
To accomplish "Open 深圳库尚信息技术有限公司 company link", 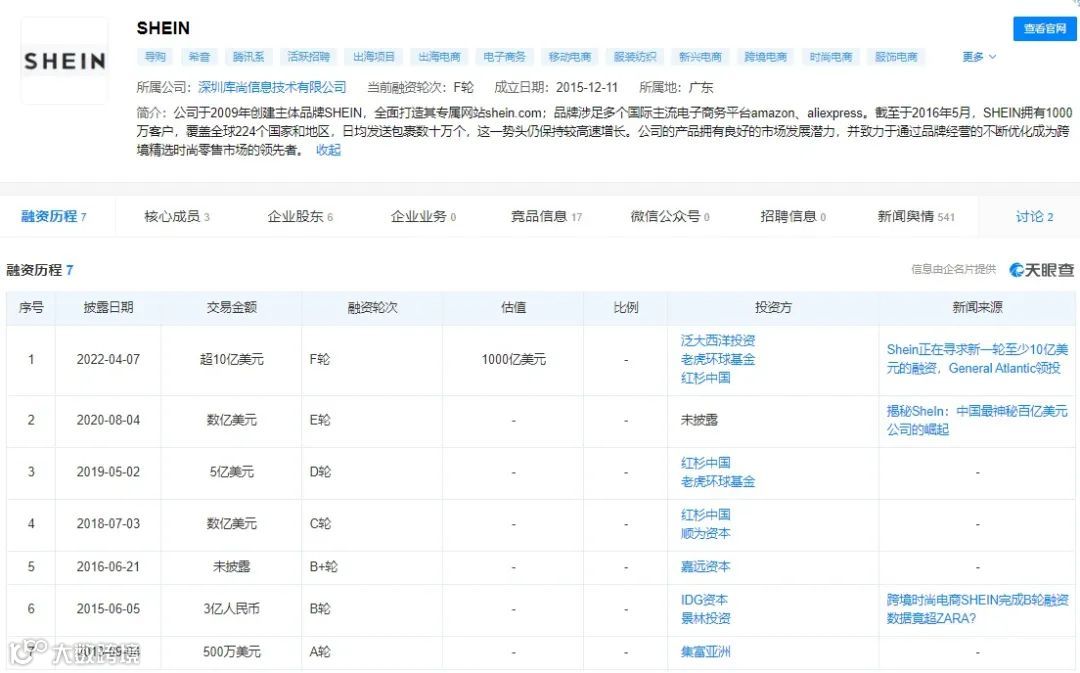I will (272, 87).
